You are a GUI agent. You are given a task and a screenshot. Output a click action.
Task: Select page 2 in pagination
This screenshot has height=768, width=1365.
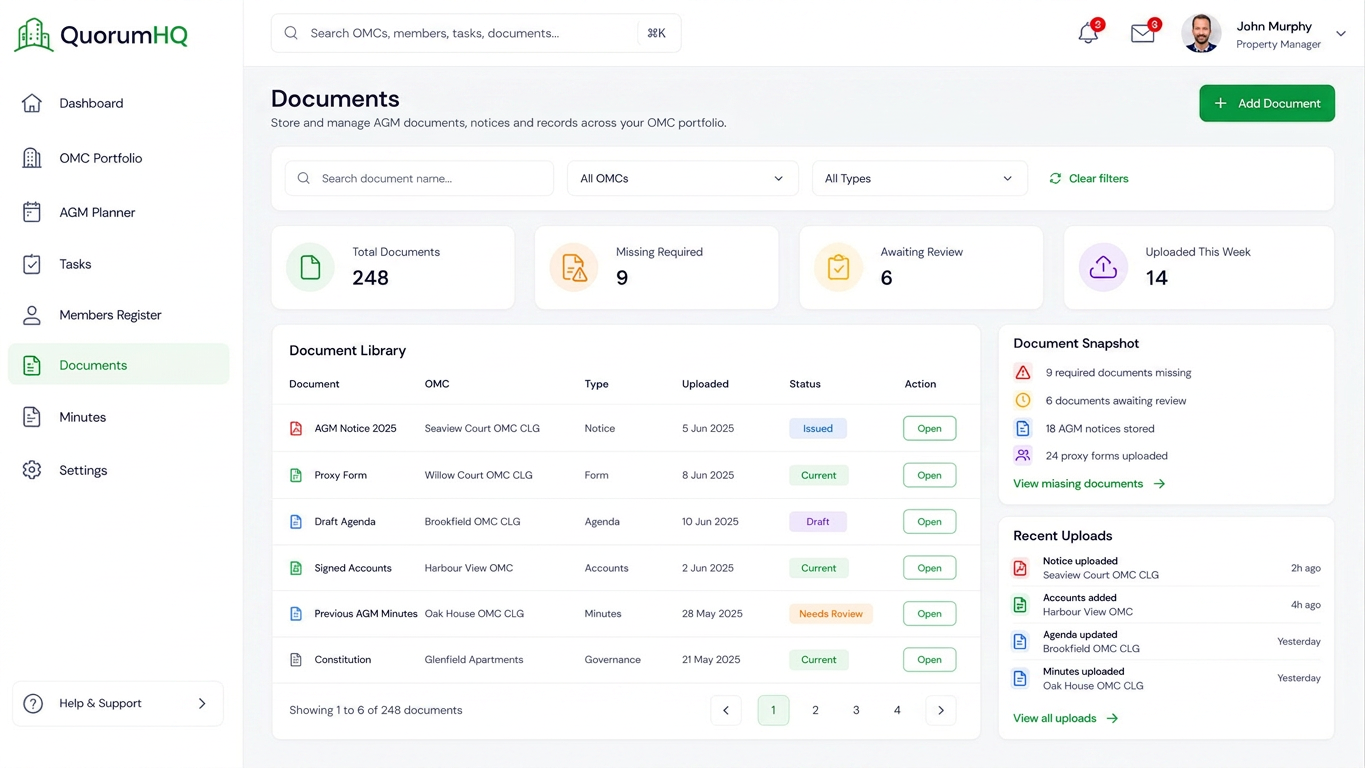pos(815,710)
